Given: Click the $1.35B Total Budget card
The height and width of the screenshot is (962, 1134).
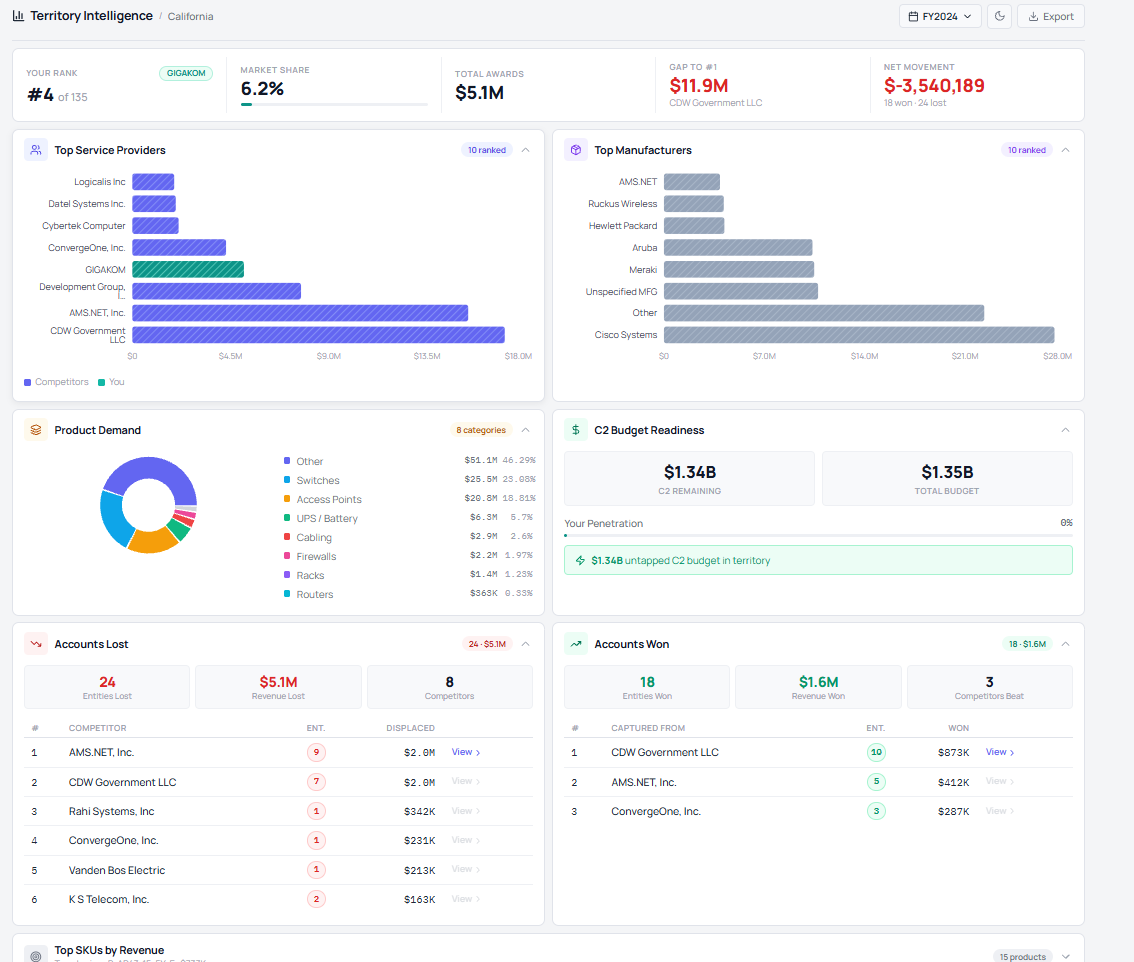Looking at the screenshot, I should point(947,479).
